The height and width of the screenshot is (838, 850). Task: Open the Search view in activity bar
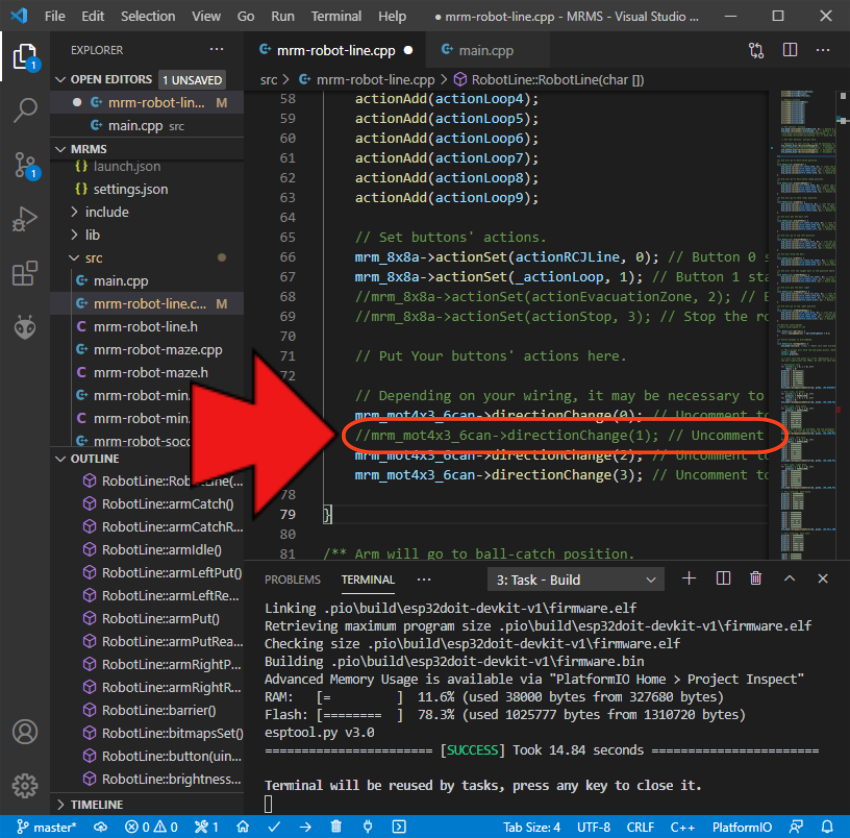[x=25, y=110]
